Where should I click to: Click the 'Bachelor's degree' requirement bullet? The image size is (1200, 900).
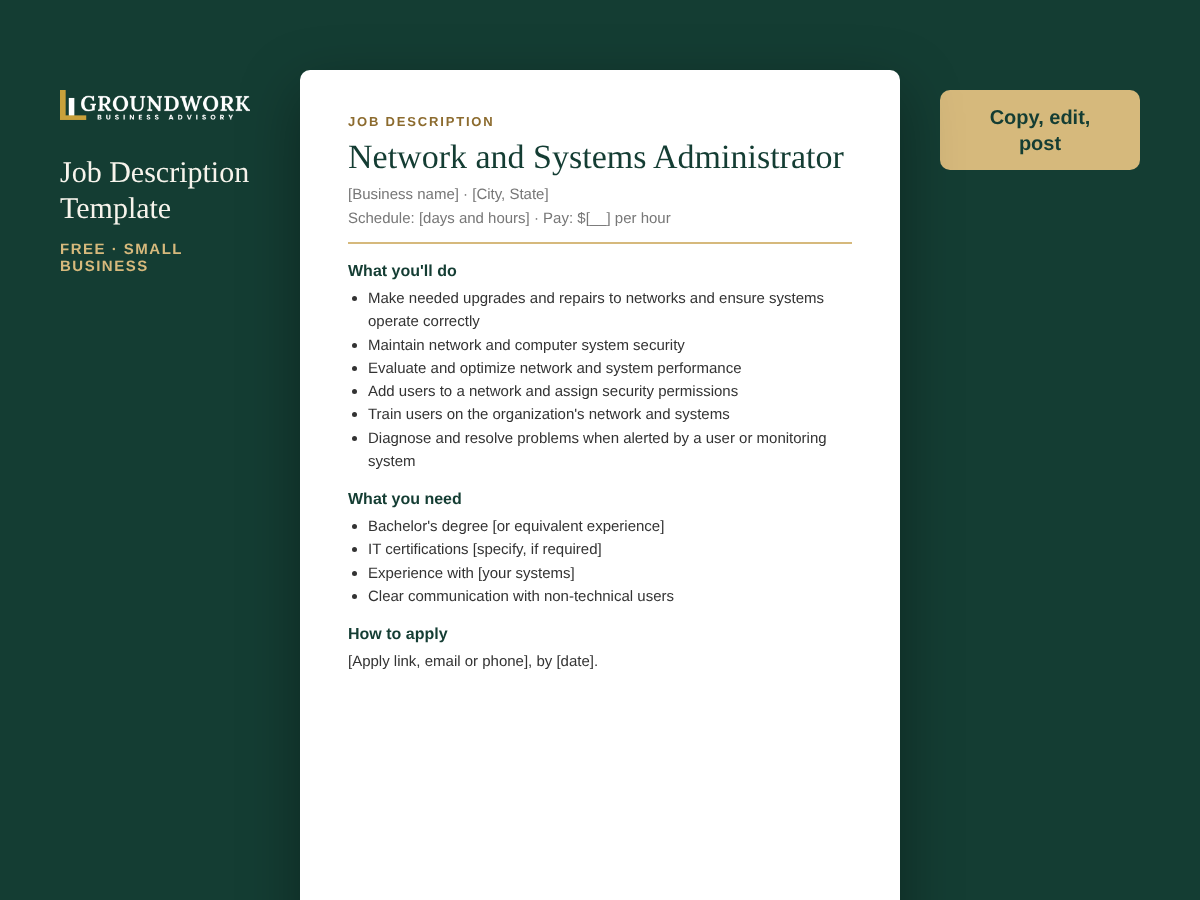point(516,526)
